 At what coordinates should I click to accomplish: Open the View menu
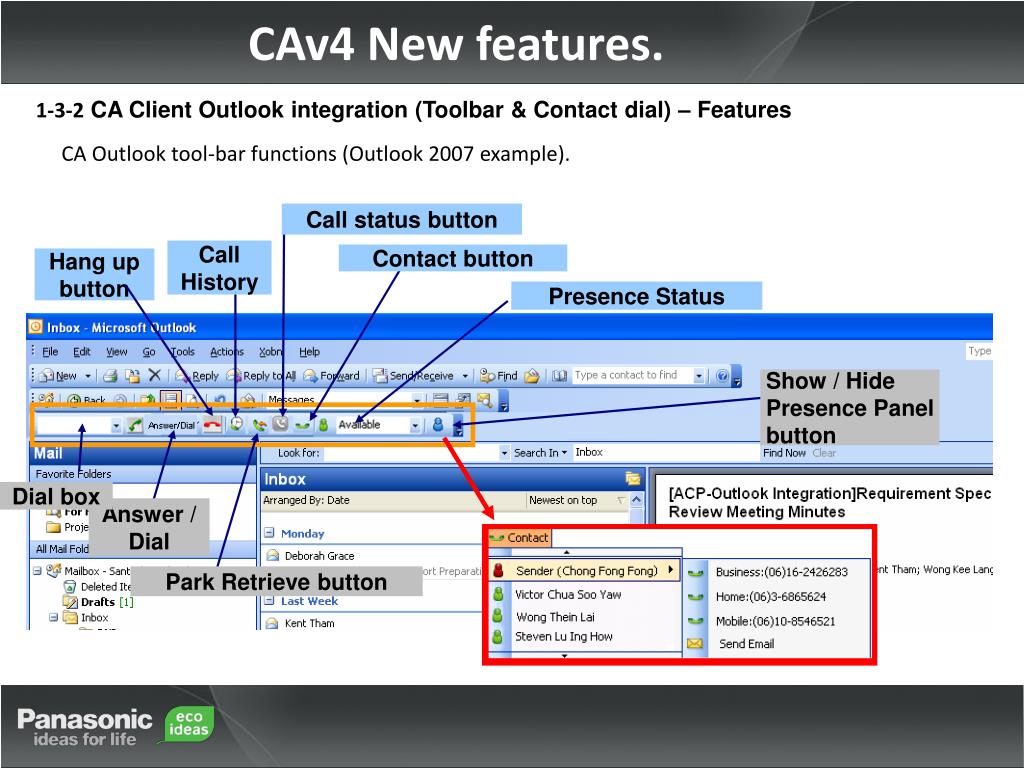coord(117,351)
